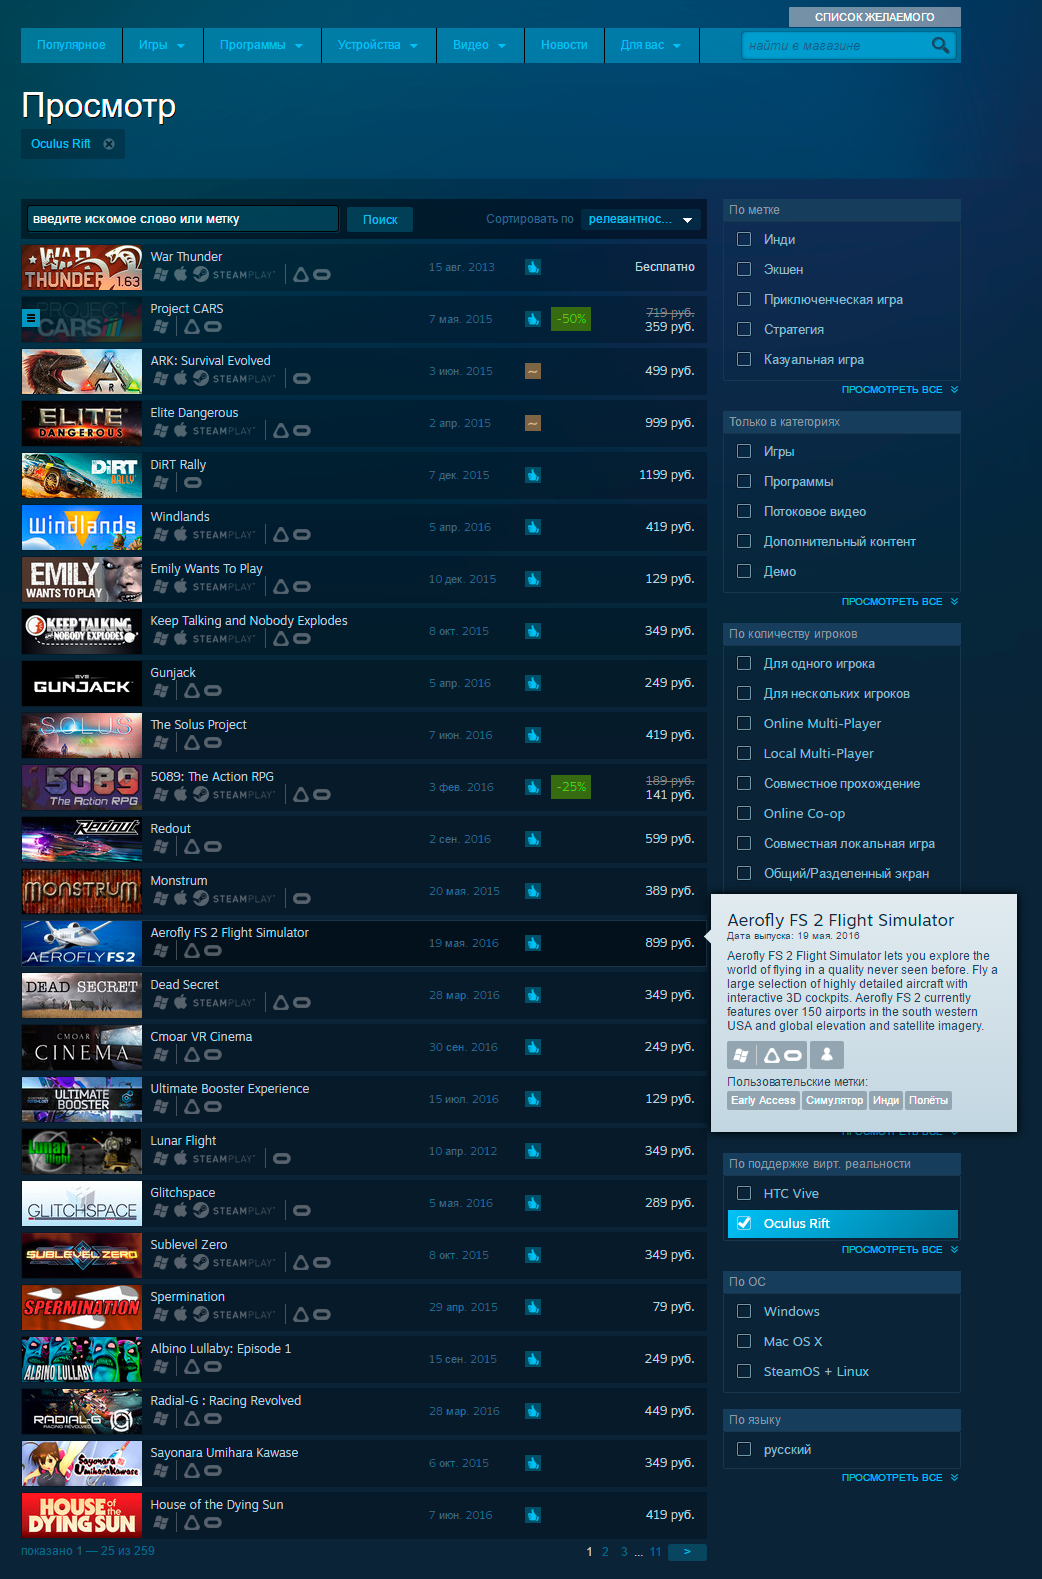The width and height of the screenshot is (1042, 1579).
Task: Click the Apple icon under Lunar Flight
Action: (181, 1158)
